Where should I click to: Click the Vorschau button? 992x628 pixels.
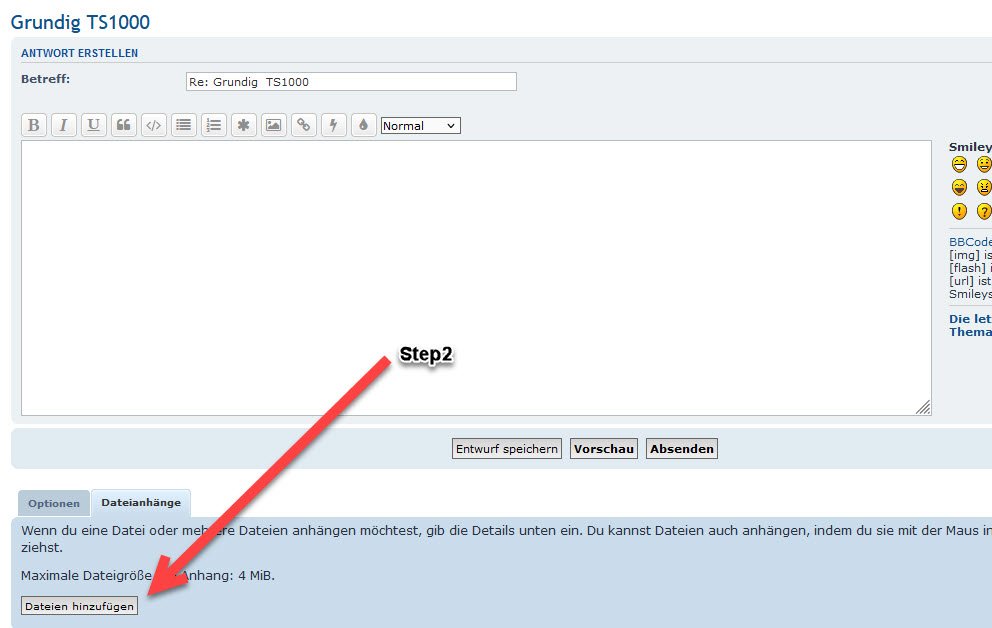604,449
